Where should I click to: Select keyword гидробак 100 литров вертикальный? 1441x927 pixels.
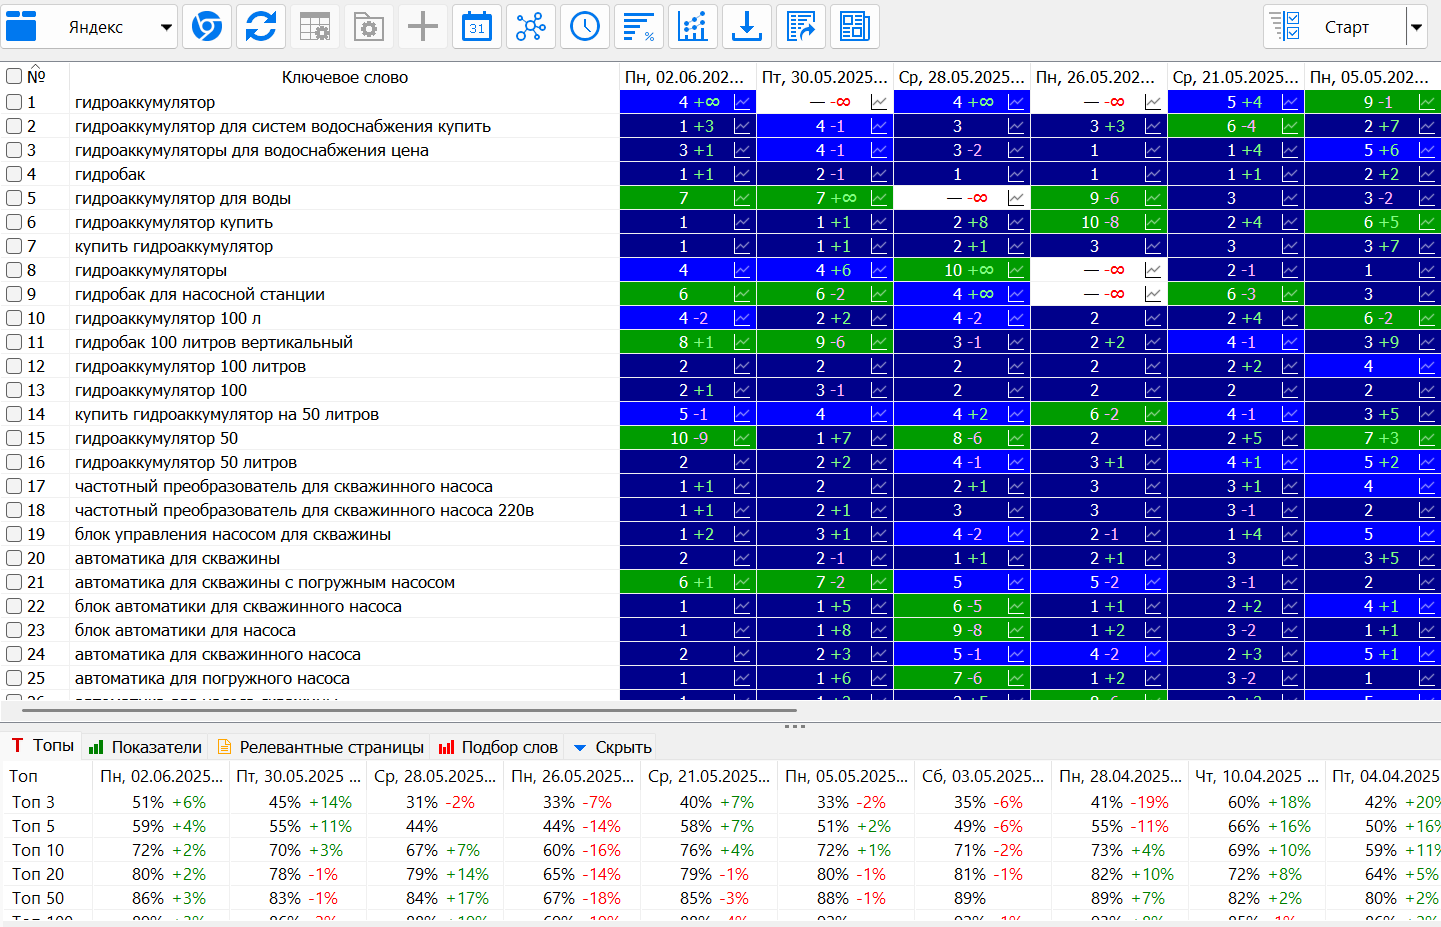(x=214, y=342)
